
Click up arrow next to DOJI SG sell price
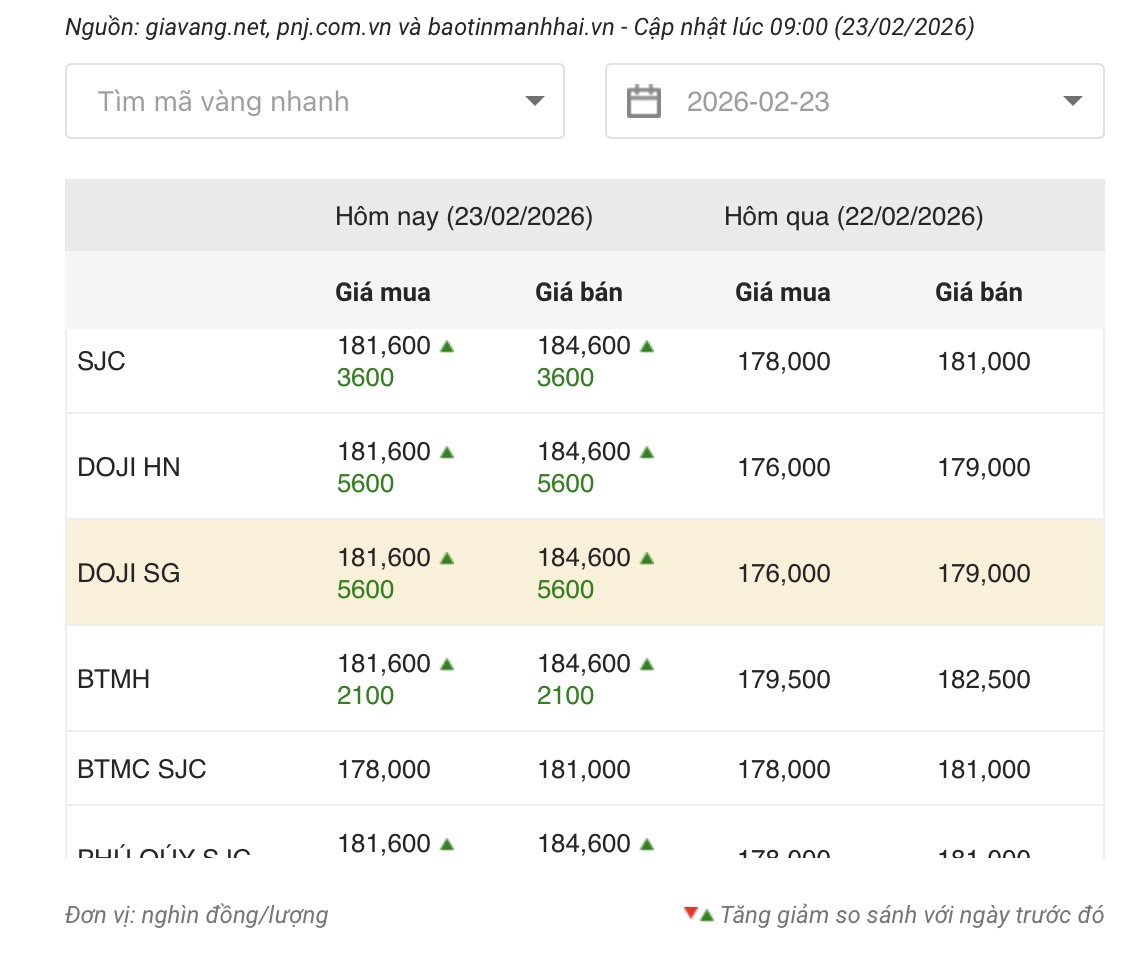coord(647,558)
